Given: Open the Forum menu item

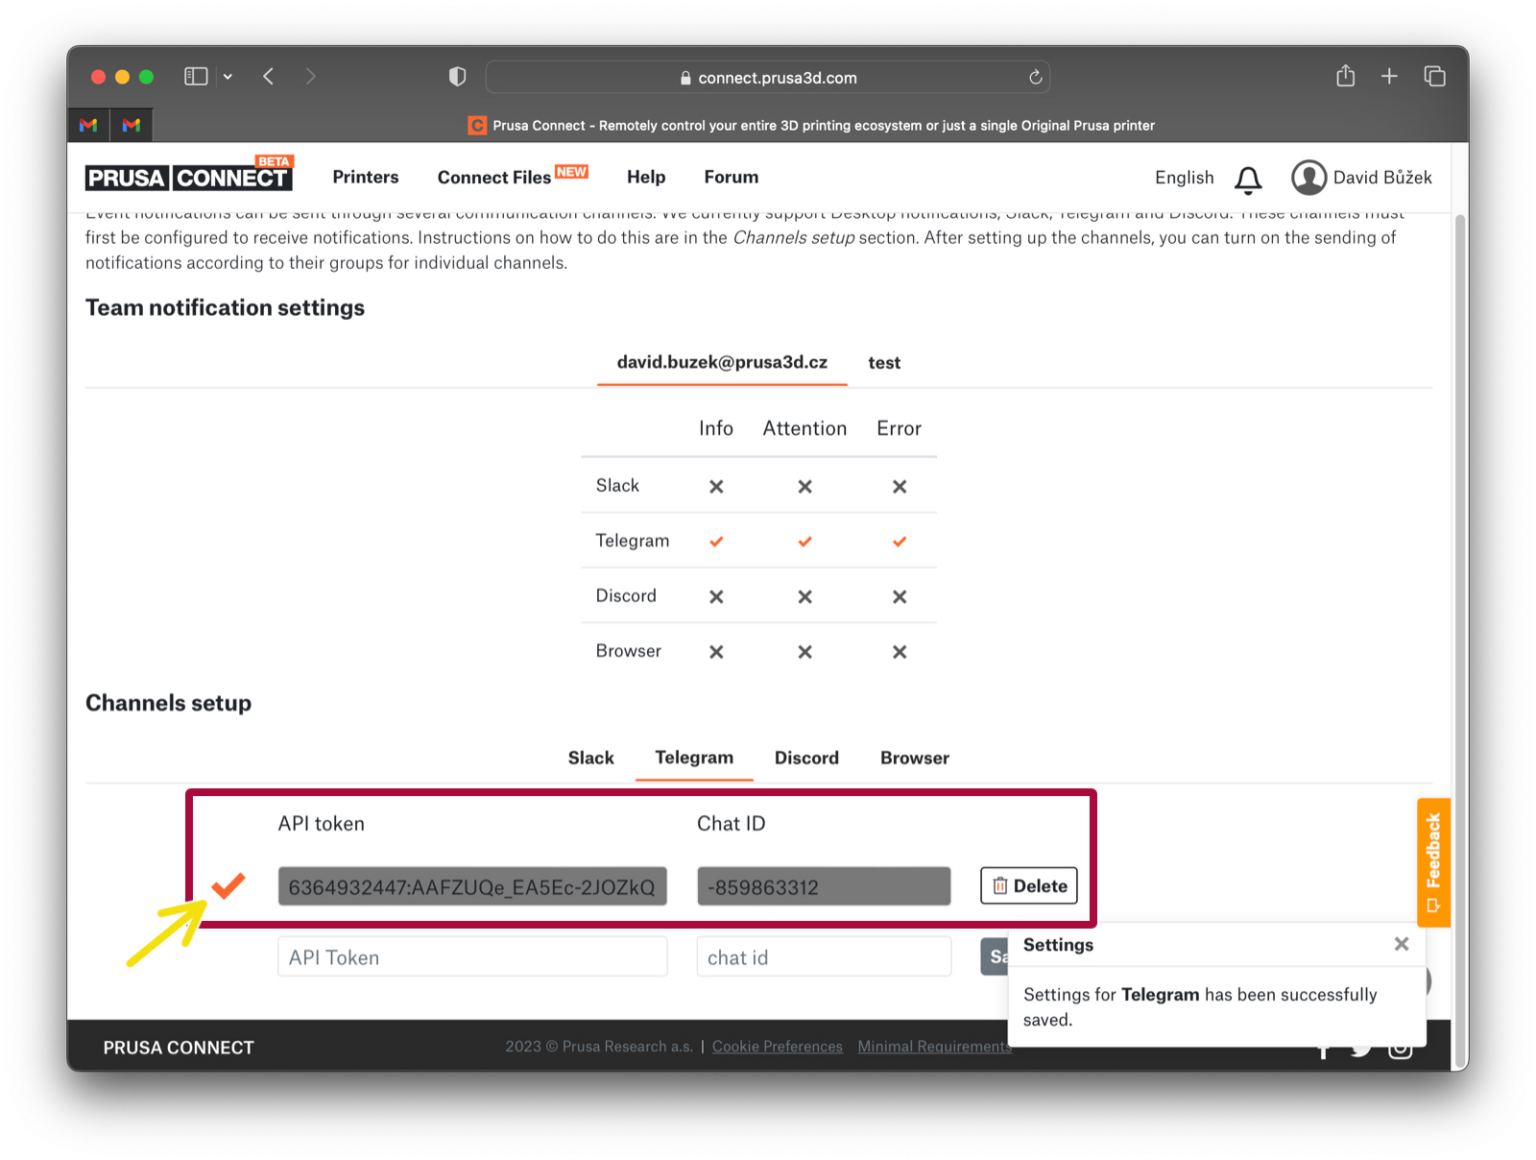Looking at the screenshot, I should pyautogui.click(x=730, y=177).
